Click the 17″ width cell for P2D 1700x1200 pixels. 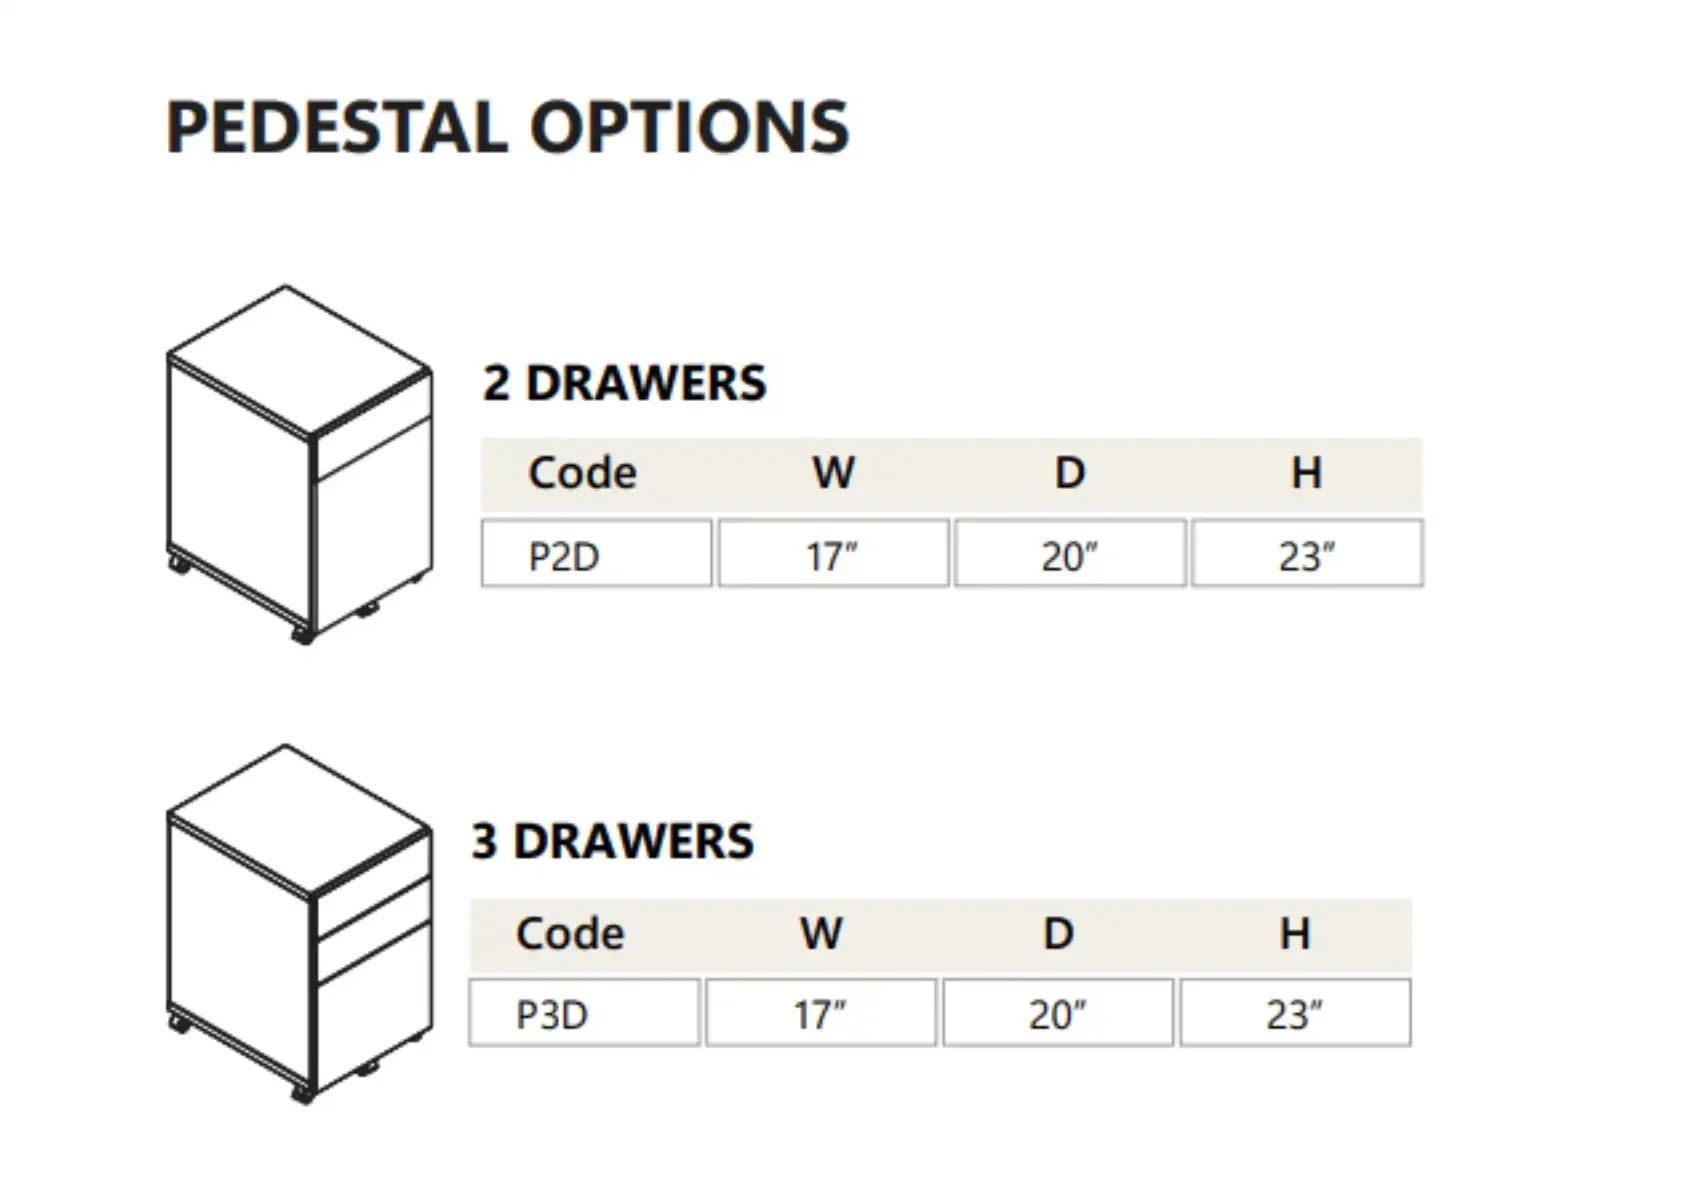click(834, 553)
